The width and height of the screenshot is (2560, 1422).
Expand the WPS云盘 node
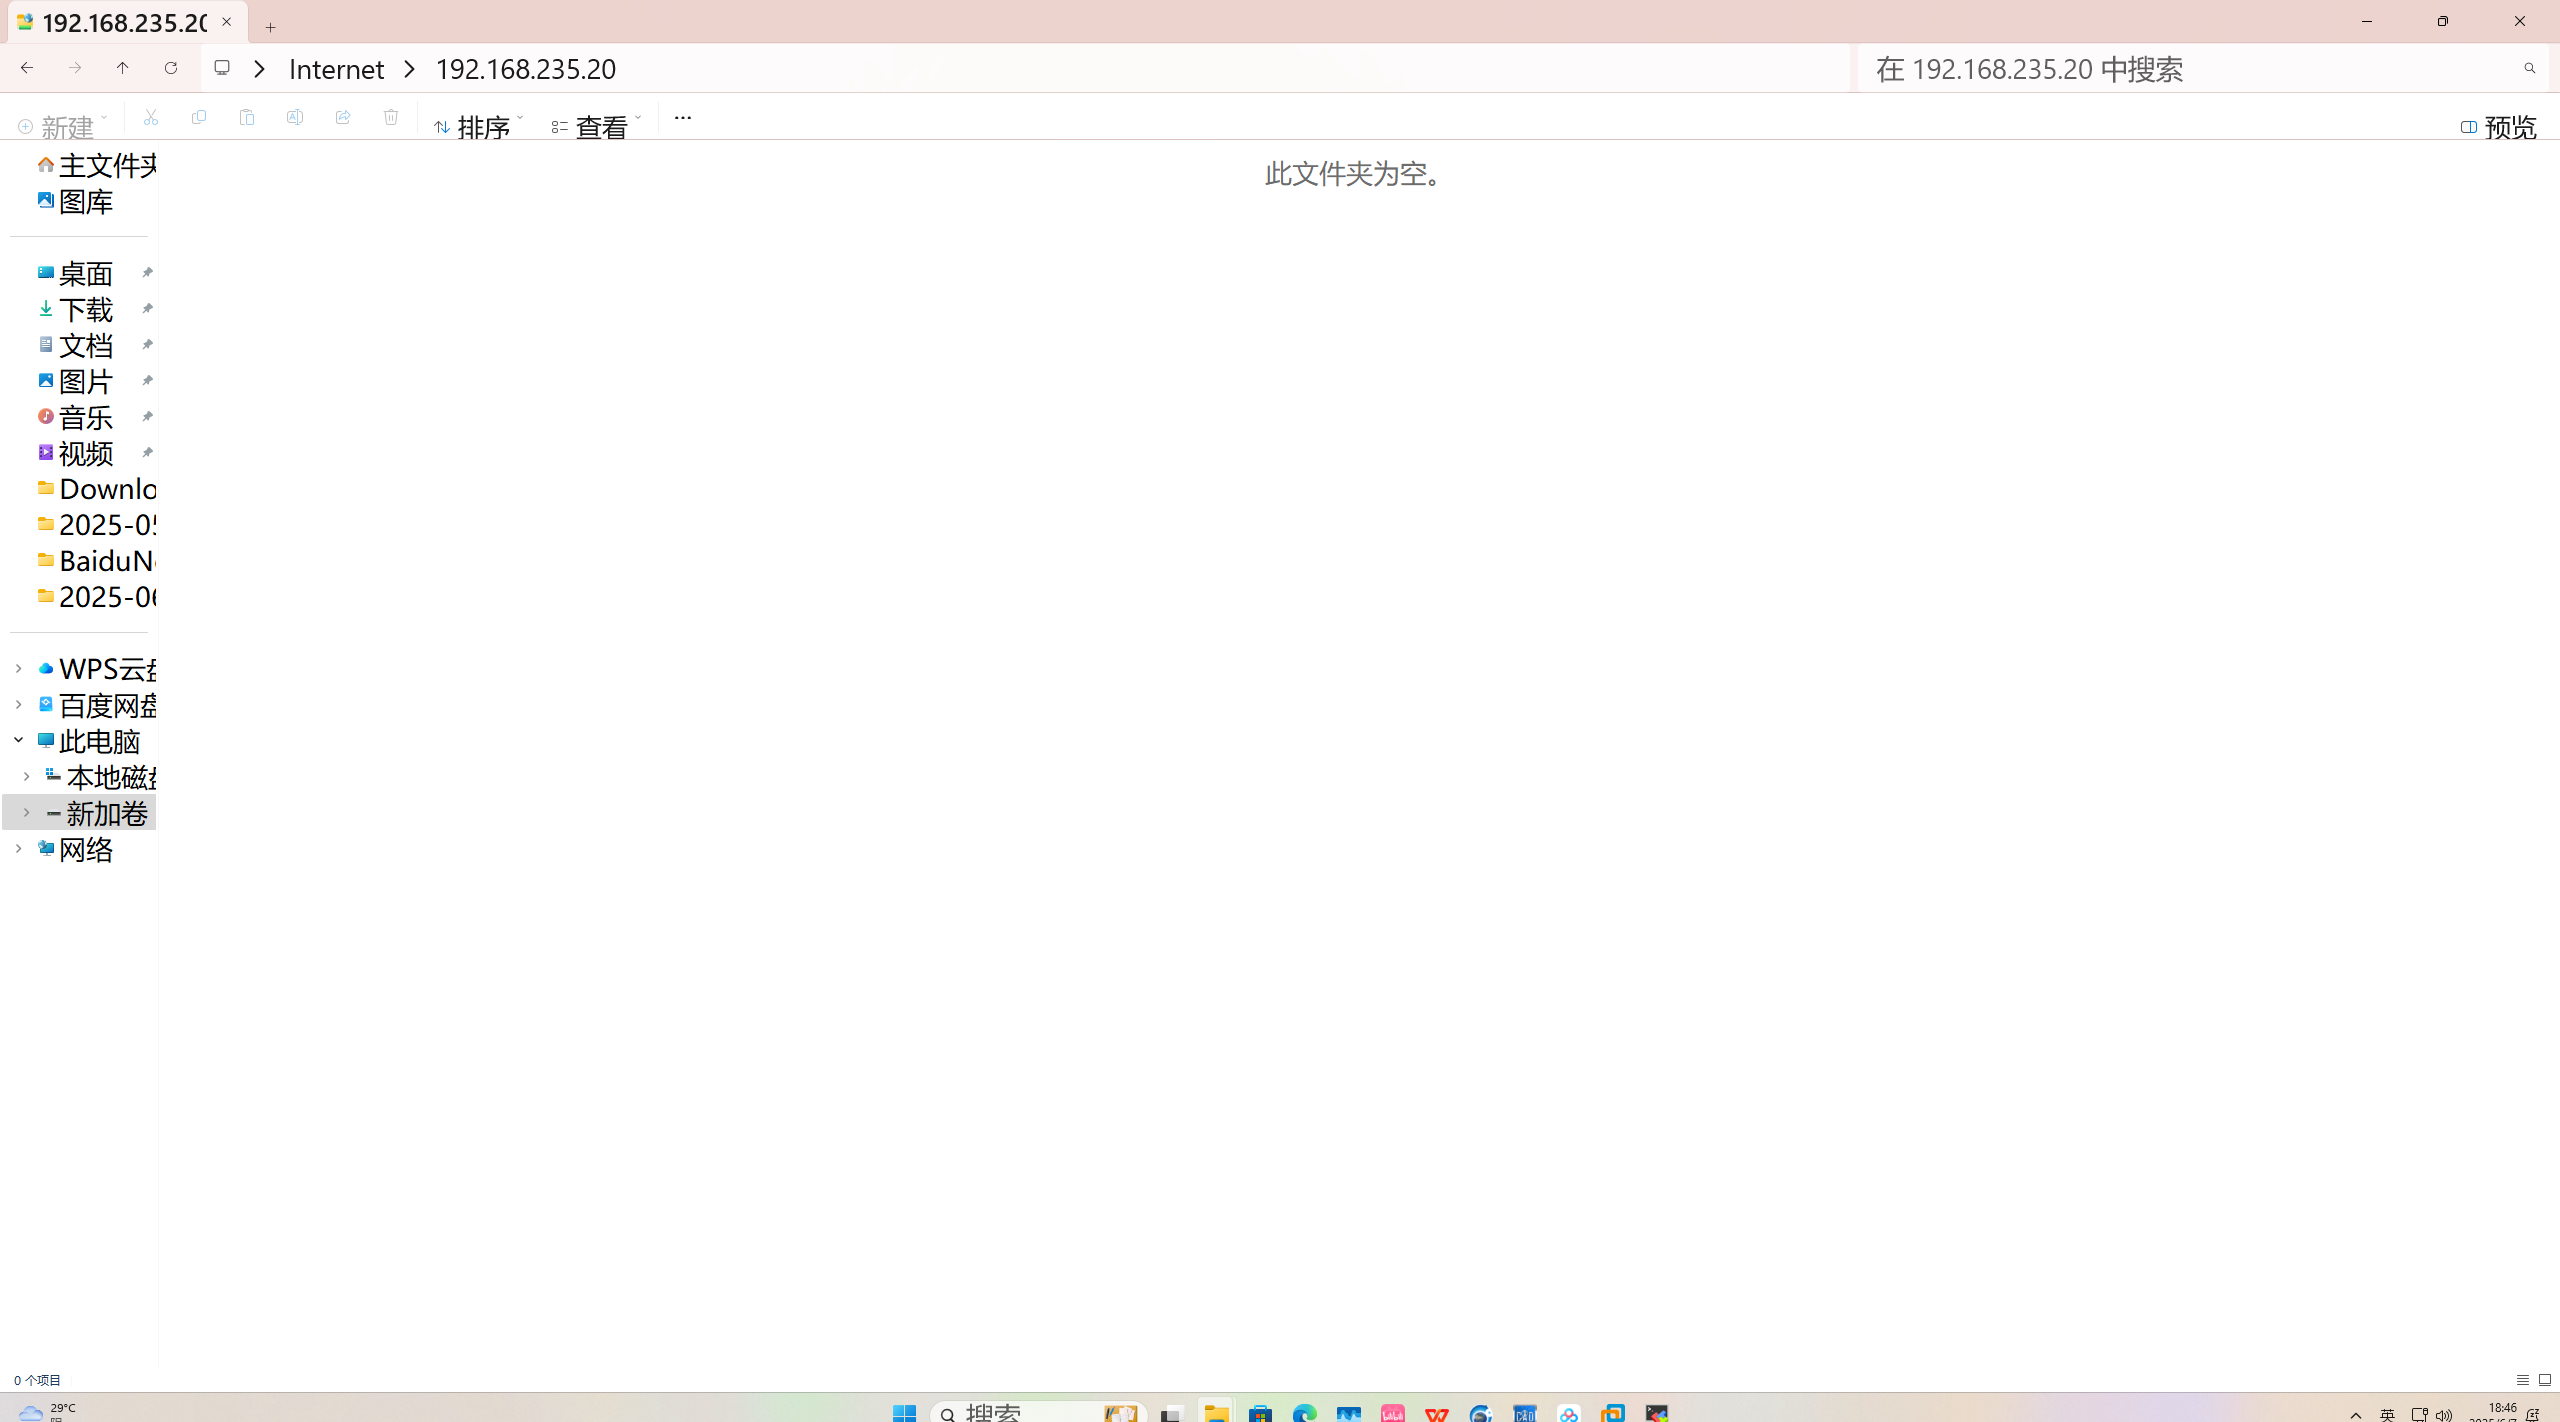pos(18,669)
